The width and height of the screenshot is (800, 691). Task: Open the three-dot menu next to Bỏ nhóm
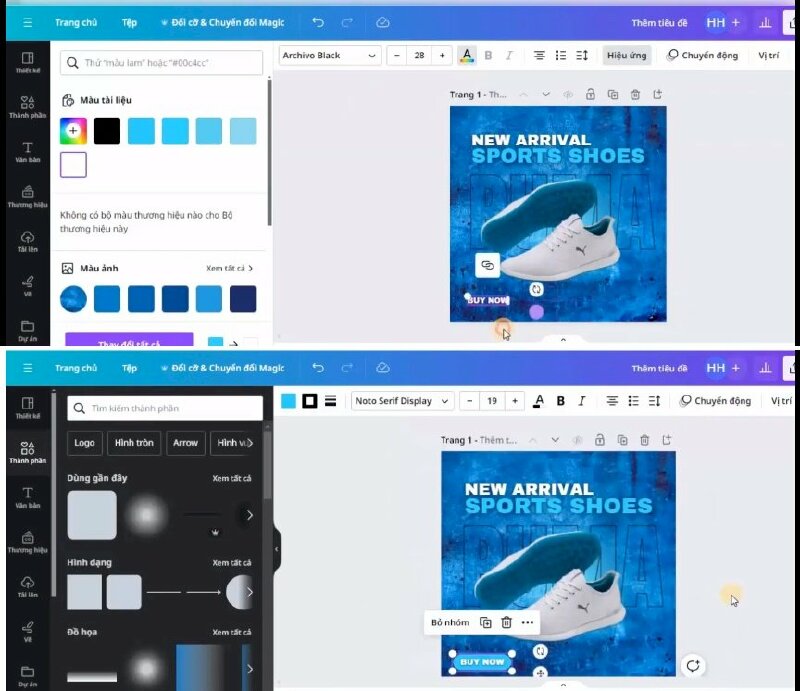(x=527, y=622)
